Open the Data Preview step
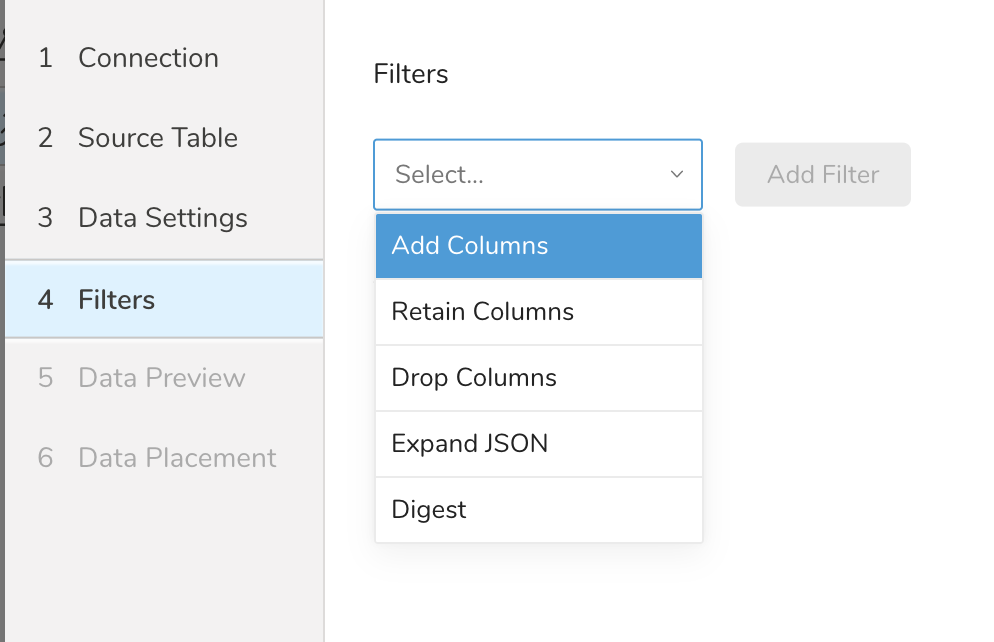Screen dimensions: 994x642 tap(161, 378)
